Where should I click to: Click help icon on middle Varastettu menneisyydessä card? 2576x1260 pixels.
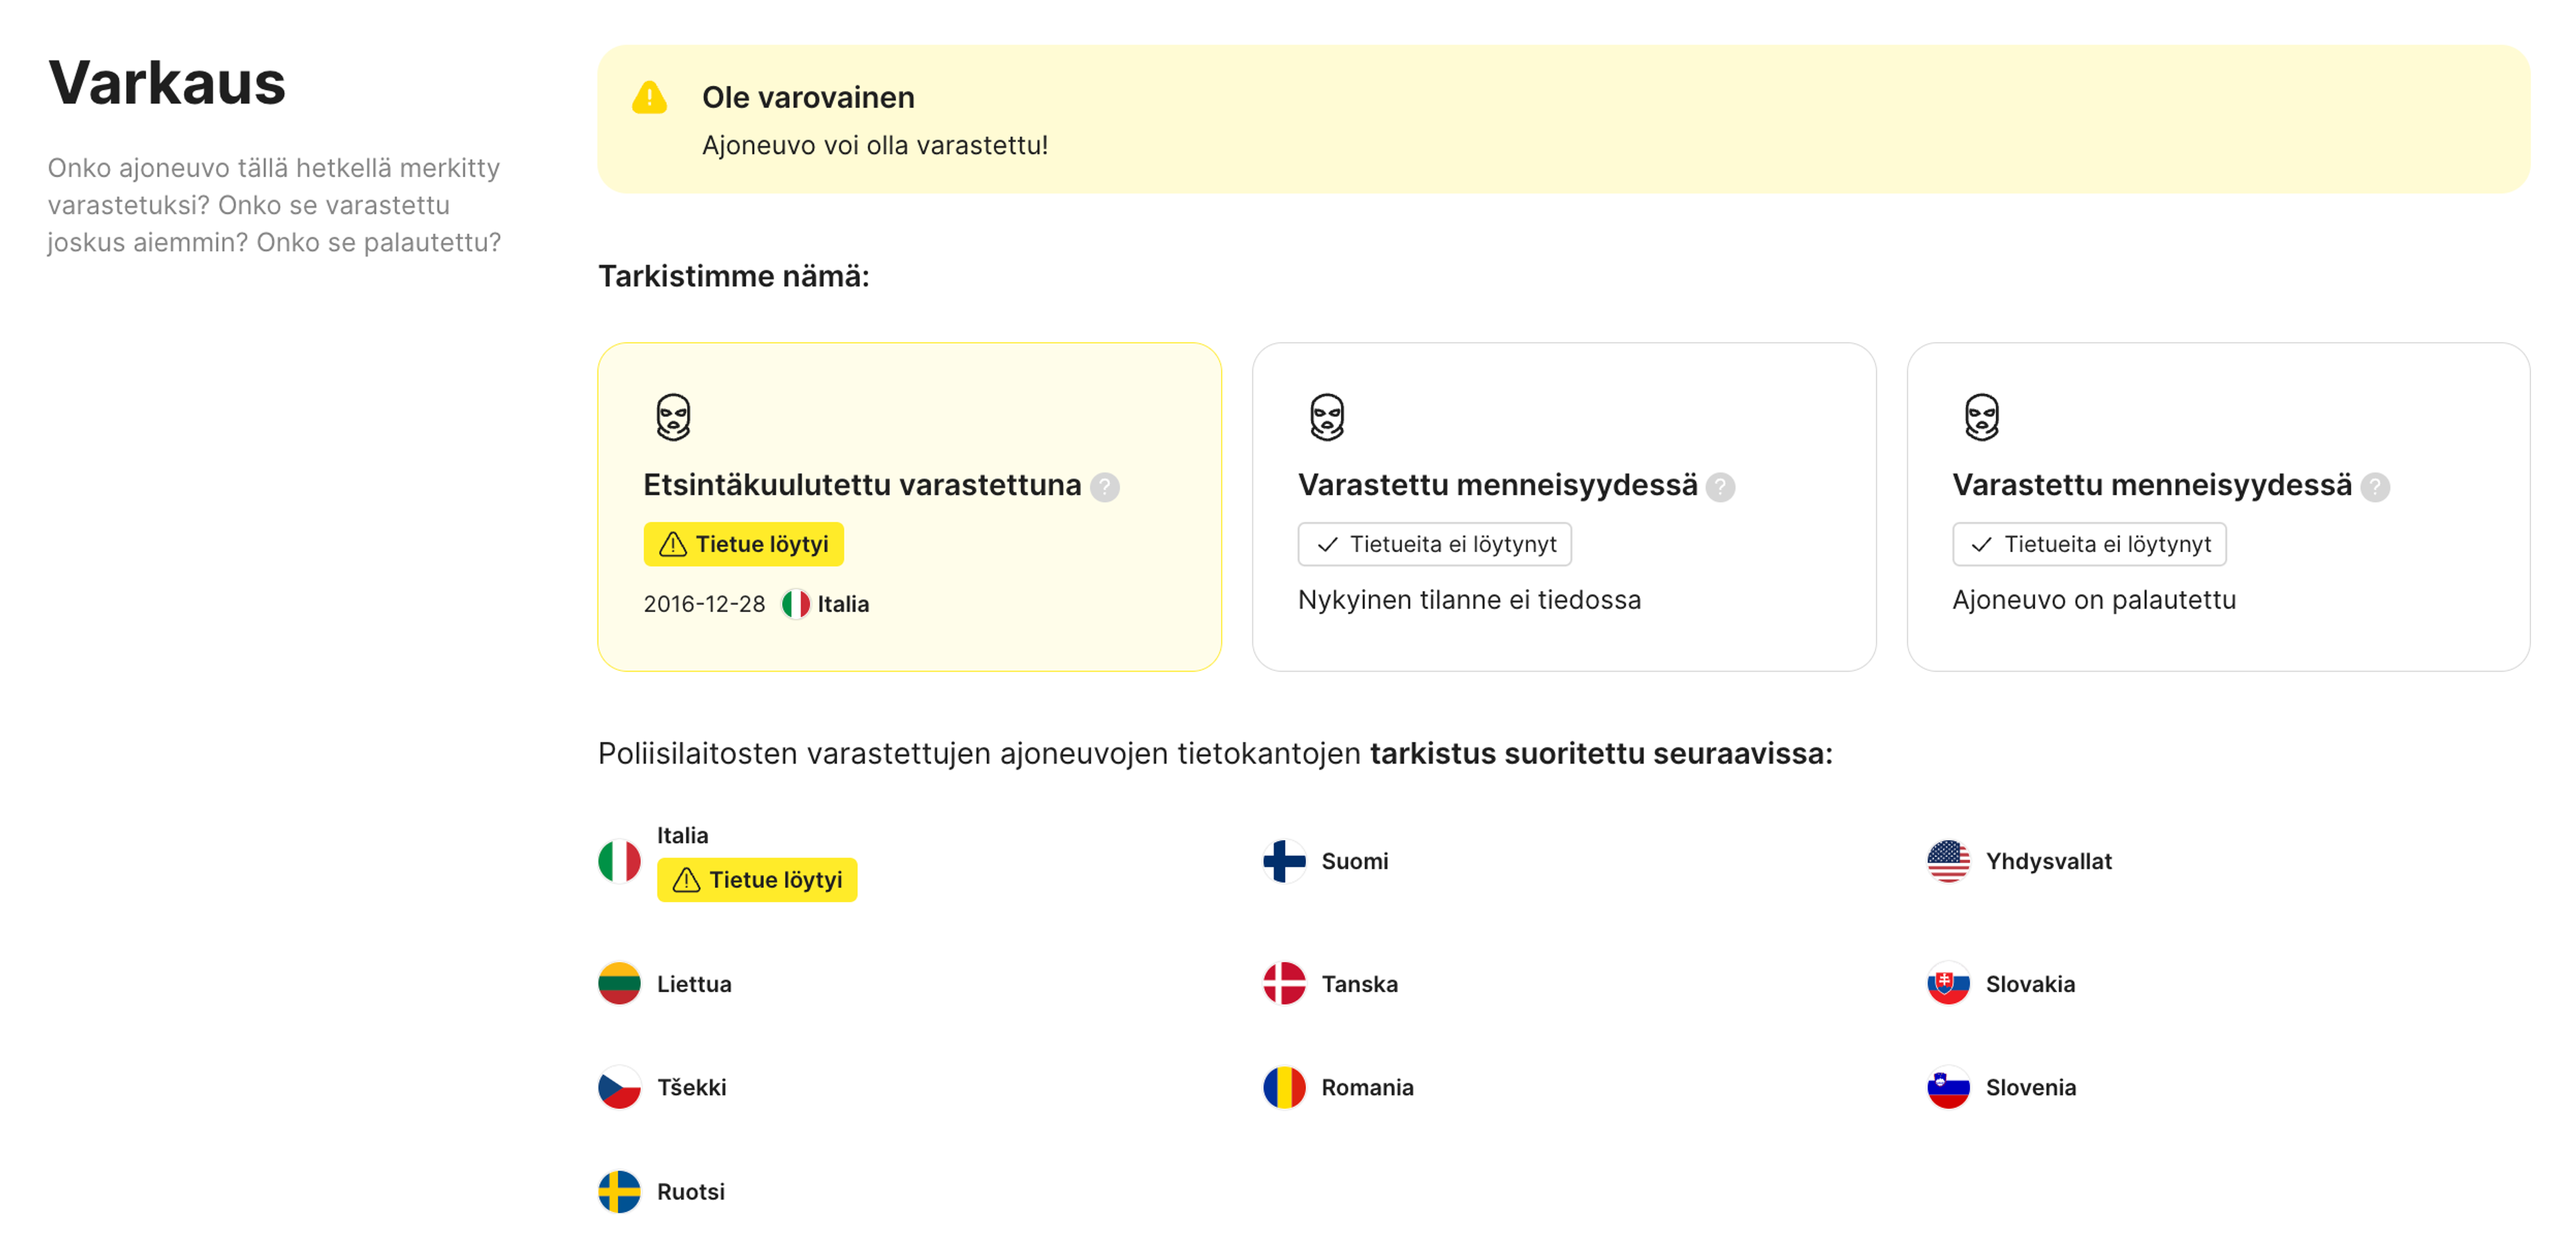click(x=1720, y=487)
